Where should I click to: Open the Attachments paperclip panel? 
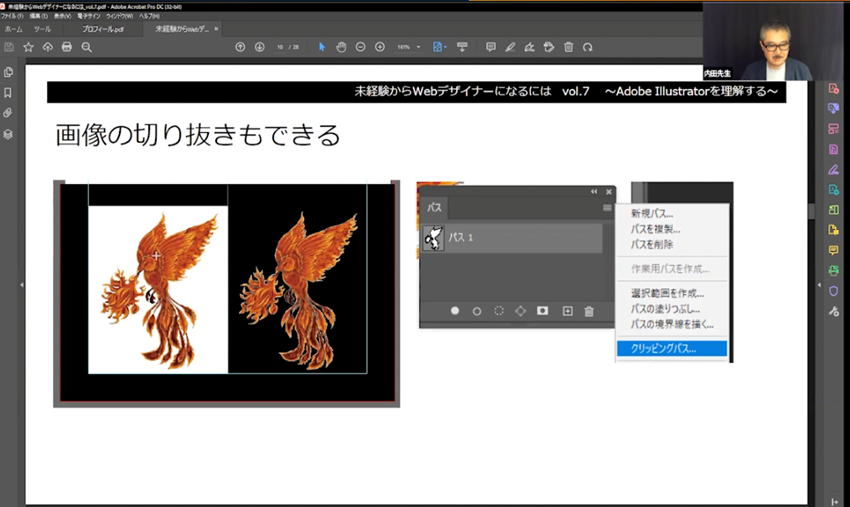pyautogui.click(x=8, y=113)
